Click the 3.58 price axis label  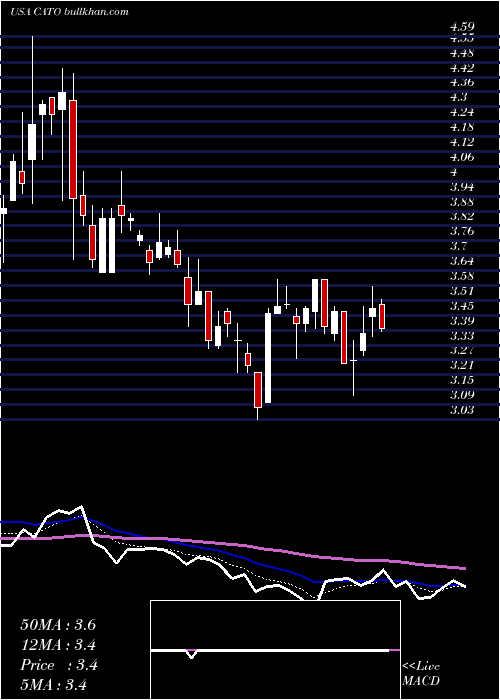462,276
